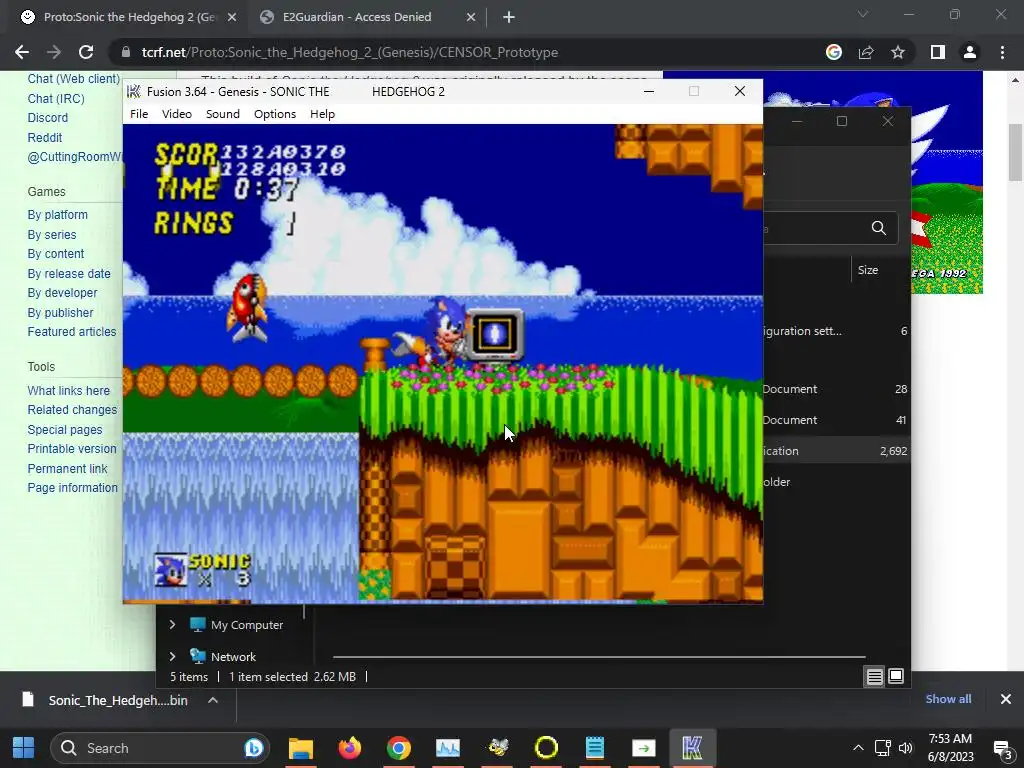Bookmark this page with the star
1024x768 pixels.
click(x=898, y=52)
